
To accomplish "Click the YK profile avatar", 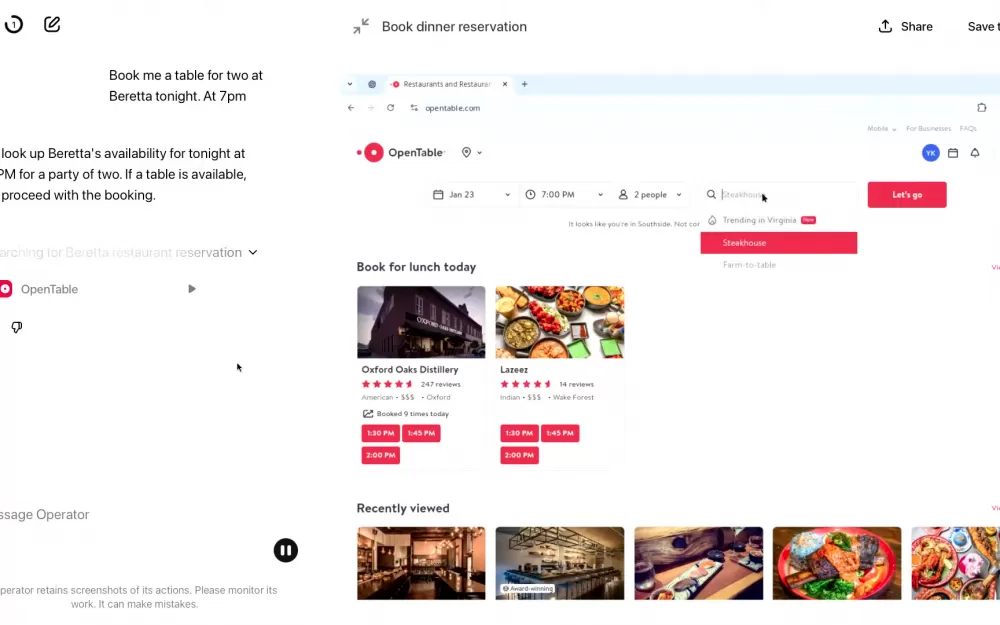I will pos(931,153).
